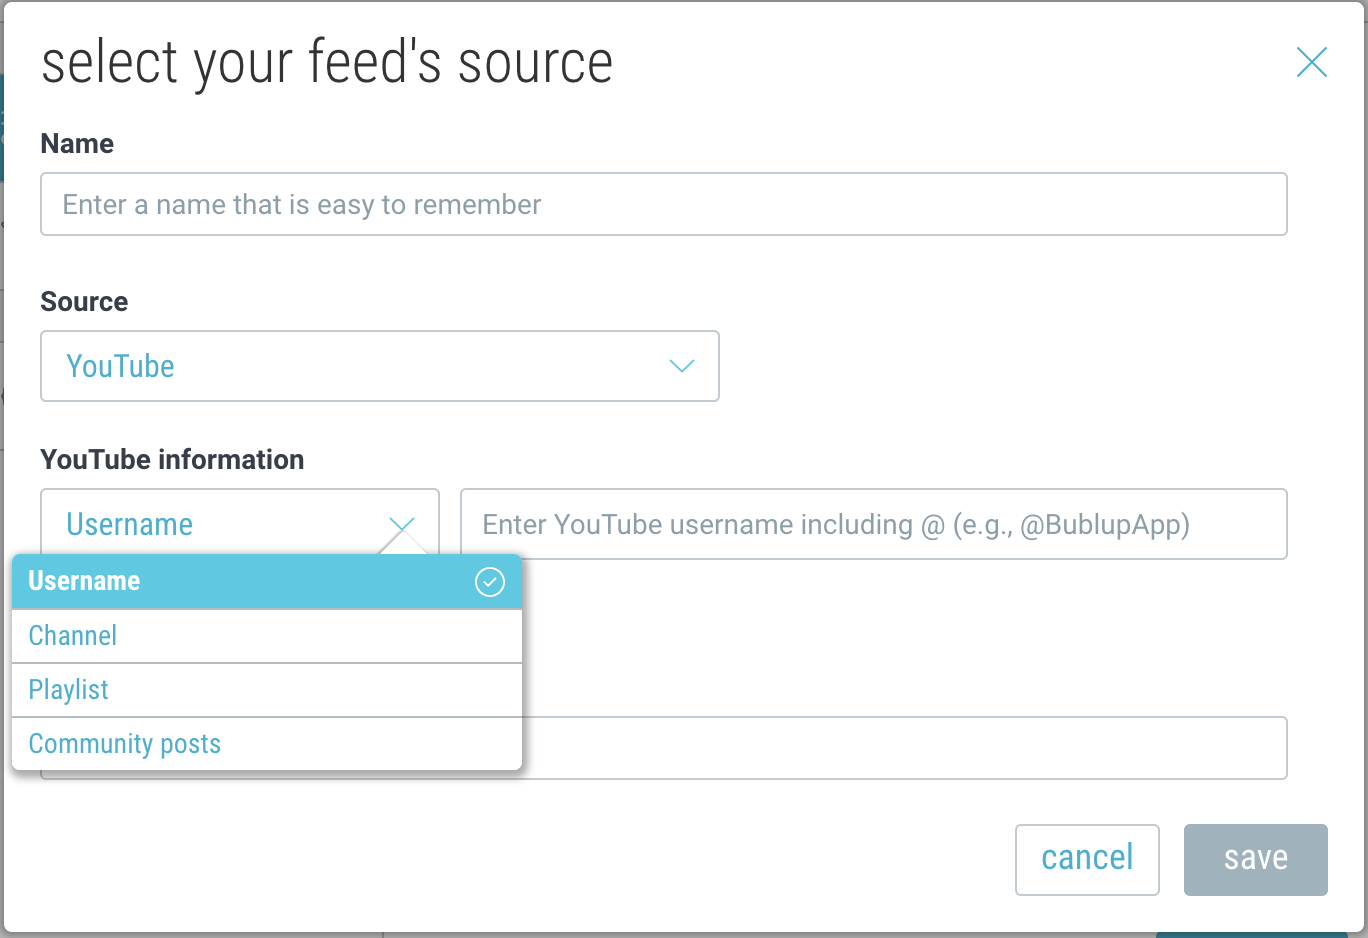
Task: Click the YouTube username input field
Action: [872, 525]
